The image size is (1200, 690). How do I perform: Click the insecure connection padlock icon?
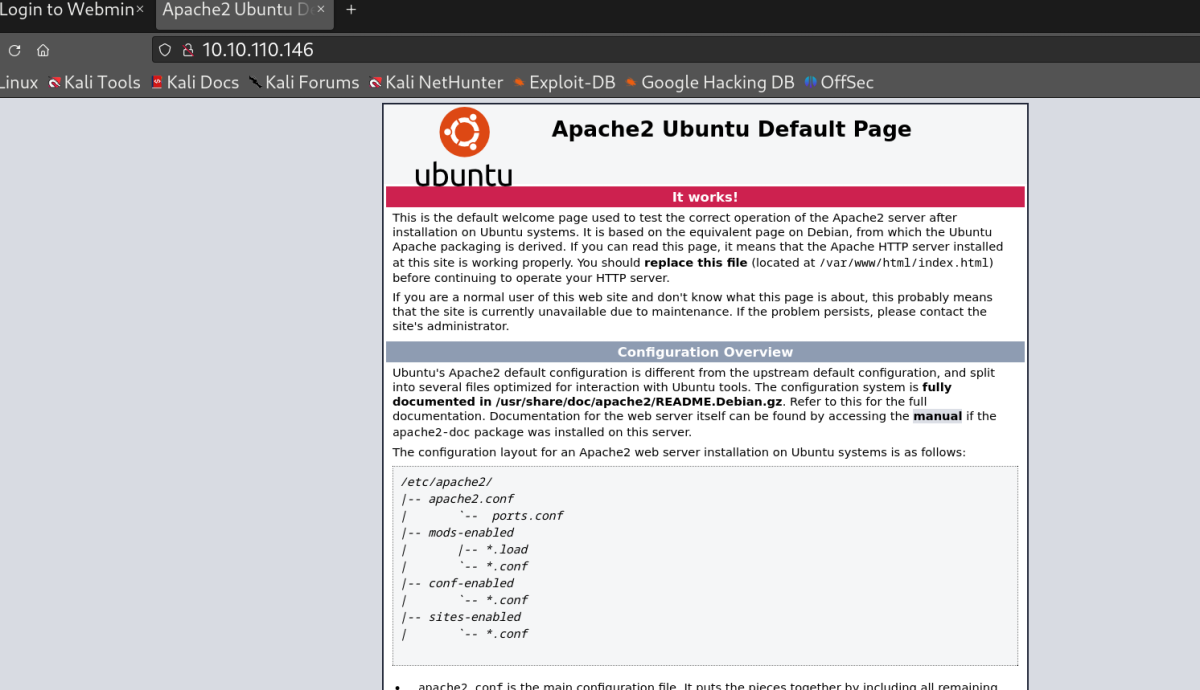pos(186,50)
